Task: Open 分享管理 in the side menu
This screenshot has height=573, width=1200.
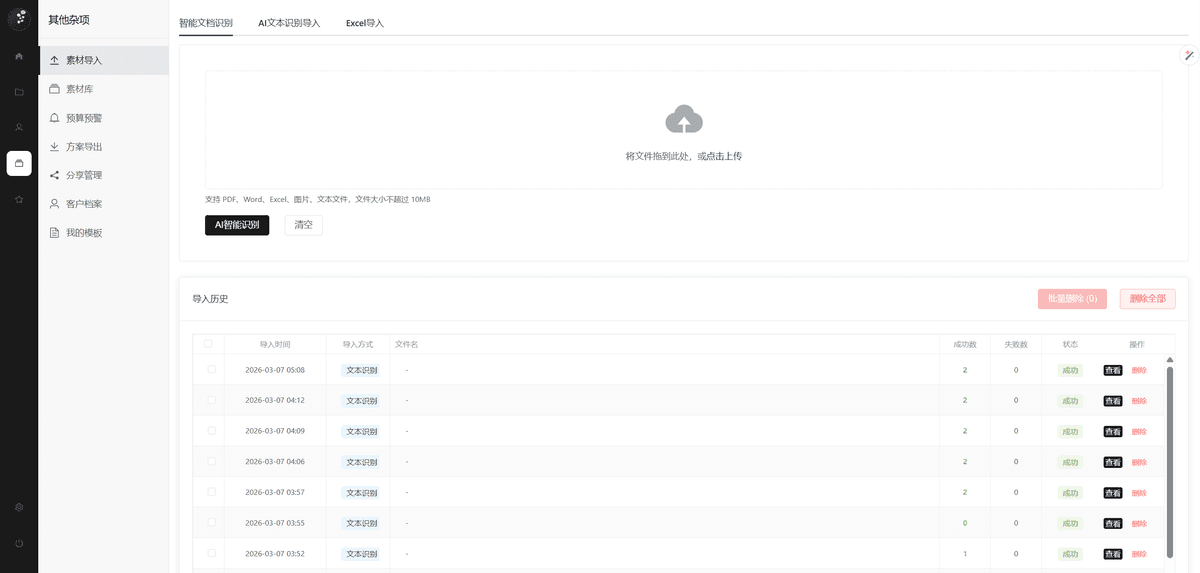Action: 84,175
